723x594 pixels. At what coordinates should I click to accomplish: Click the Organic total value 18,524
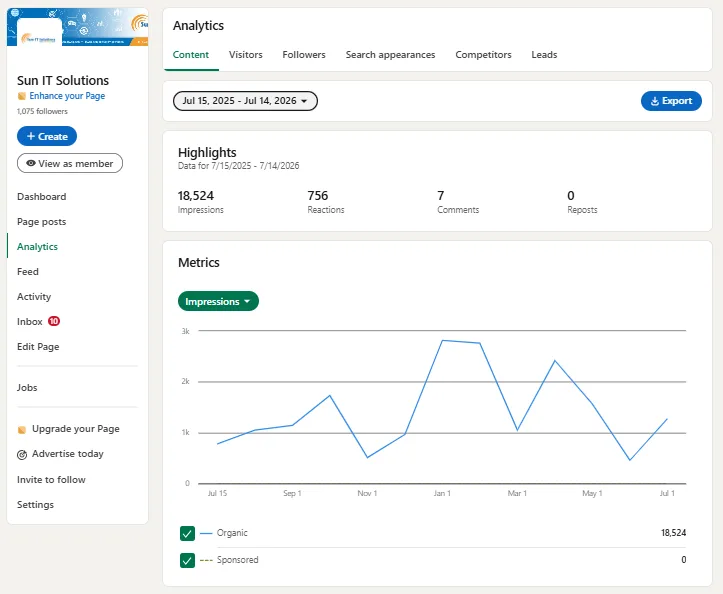(x=673, y=533)
